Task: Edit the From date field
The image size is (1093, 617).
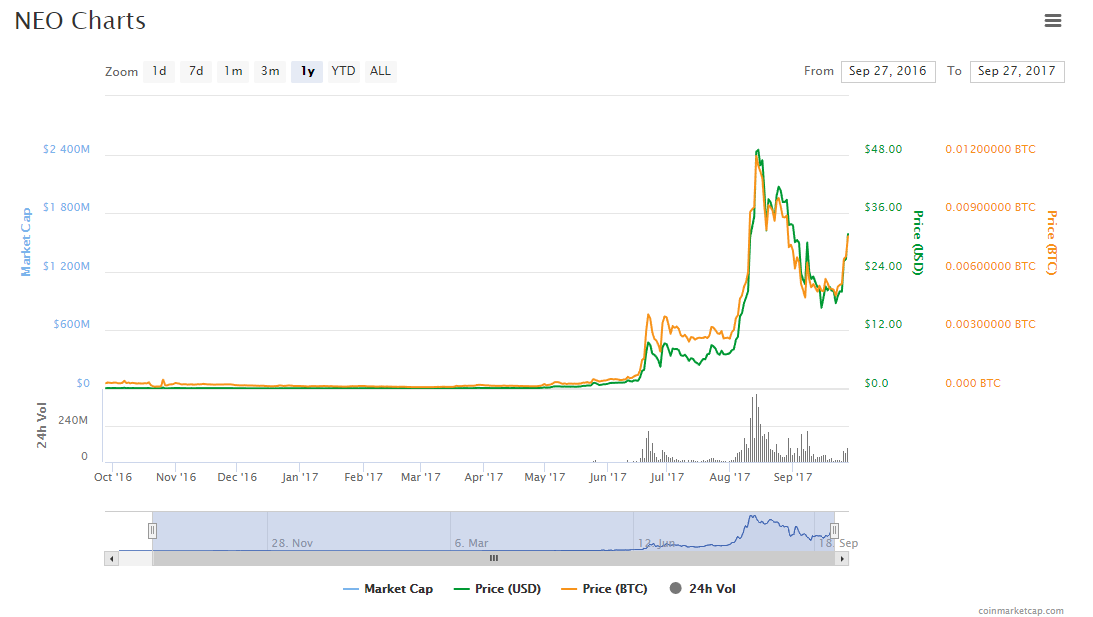Action: pyautogui.click(x=888, y=71)
